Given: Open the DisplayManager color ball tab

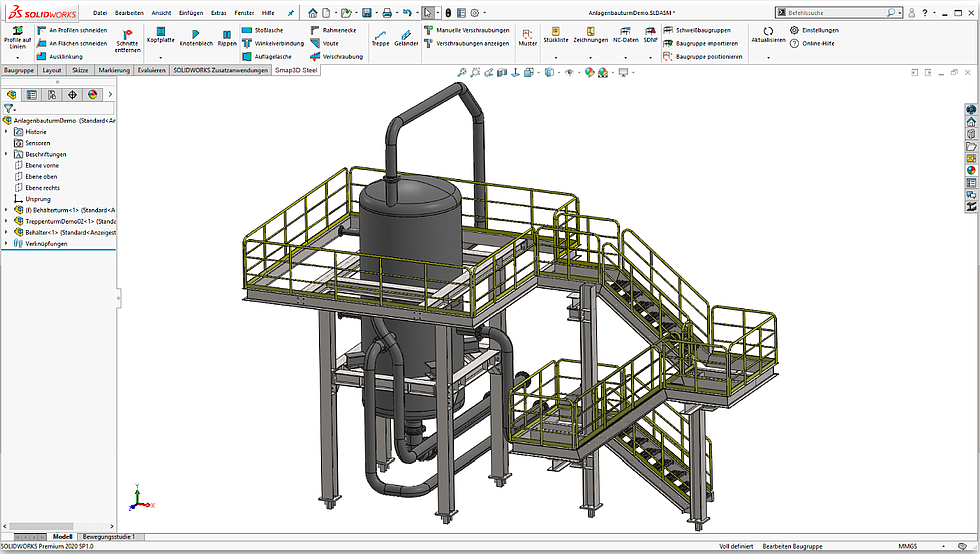Looking at the screenshot, I should click(x=93, y=95).
